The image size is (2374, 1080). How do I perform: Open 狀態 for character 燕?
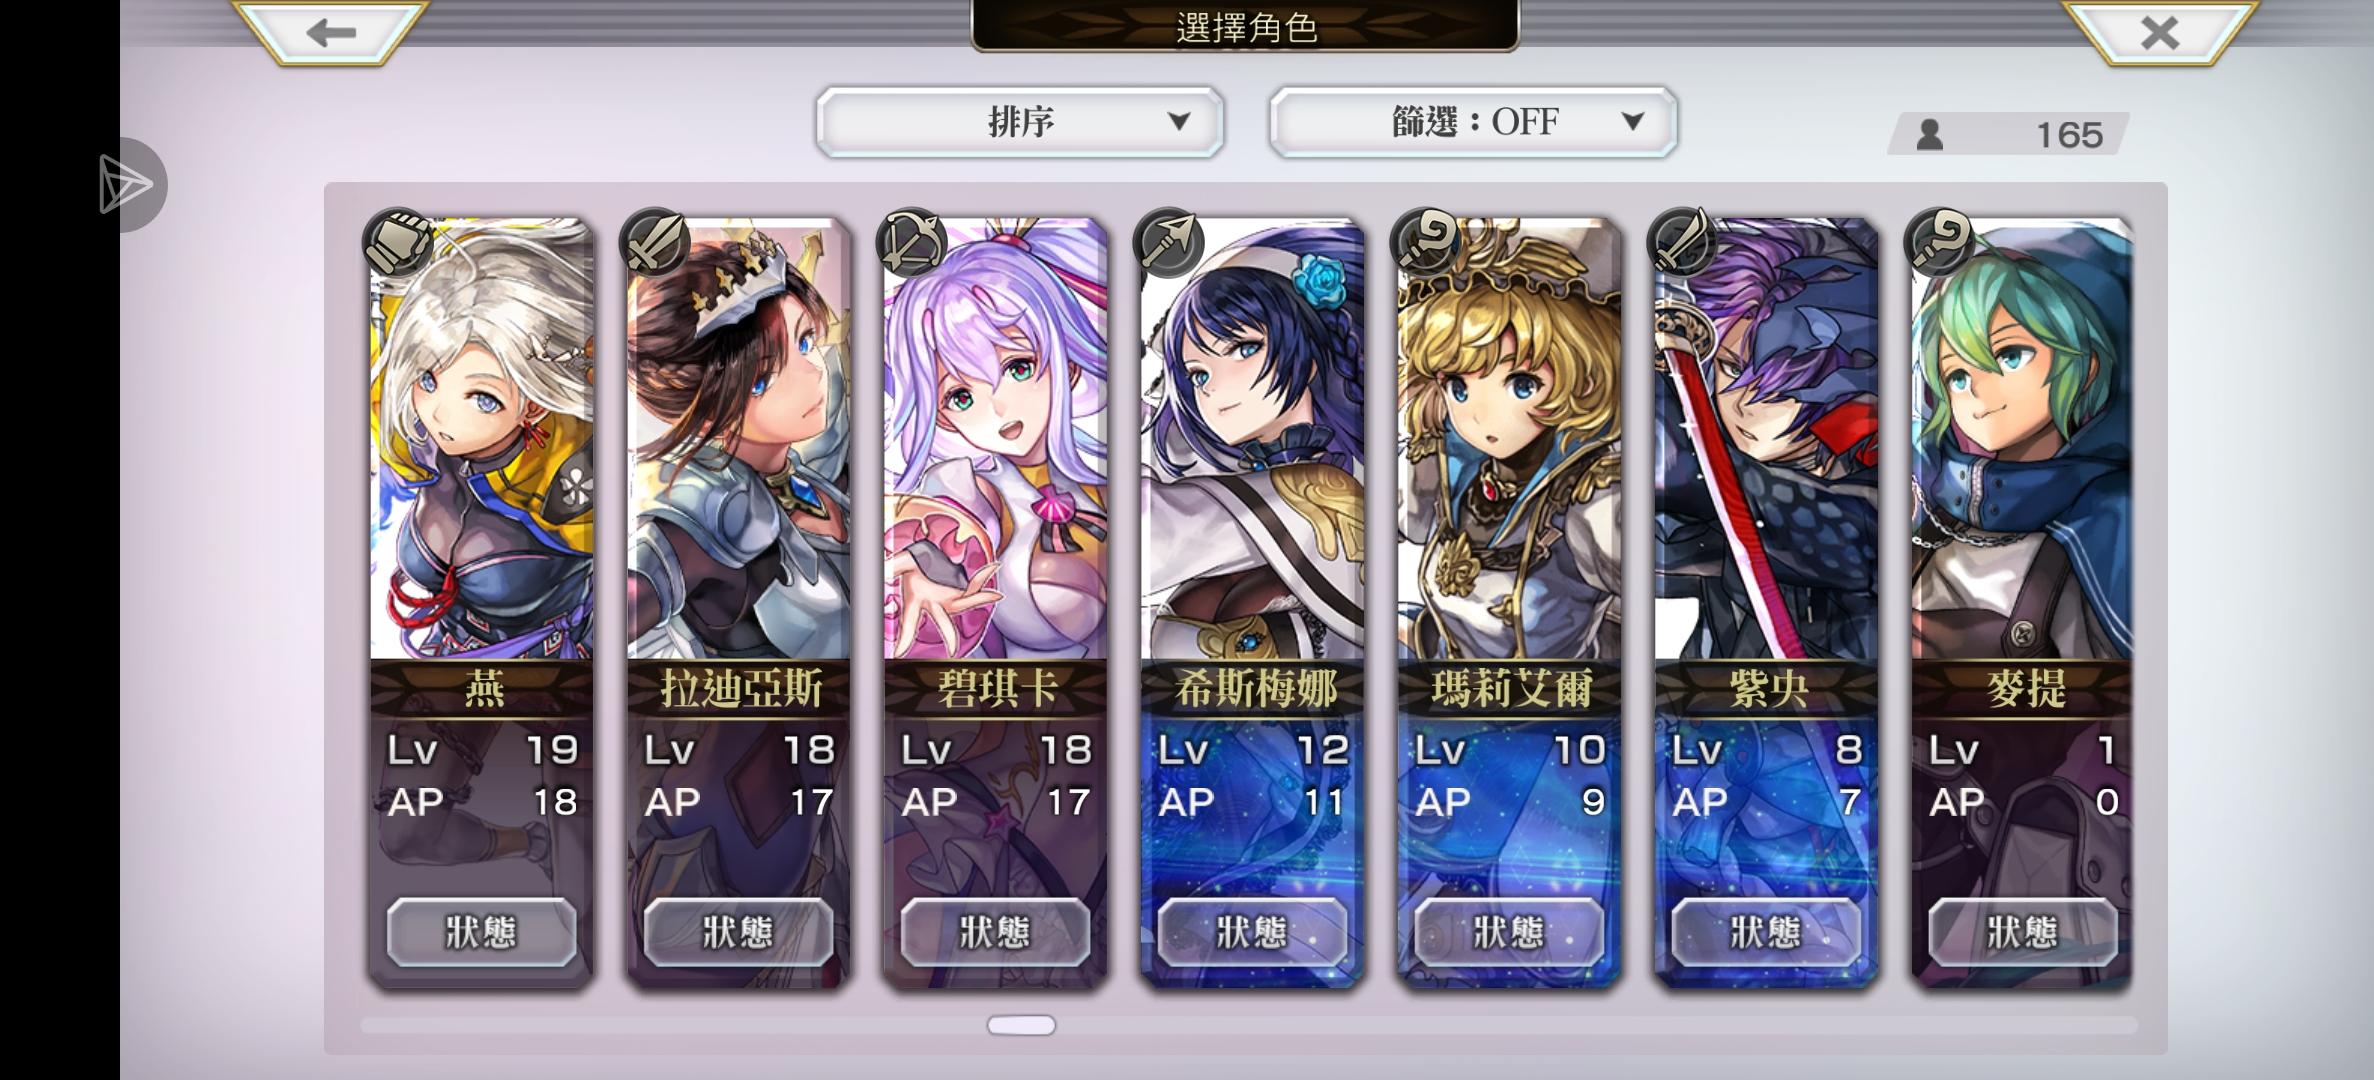click(x=481, y=932)
